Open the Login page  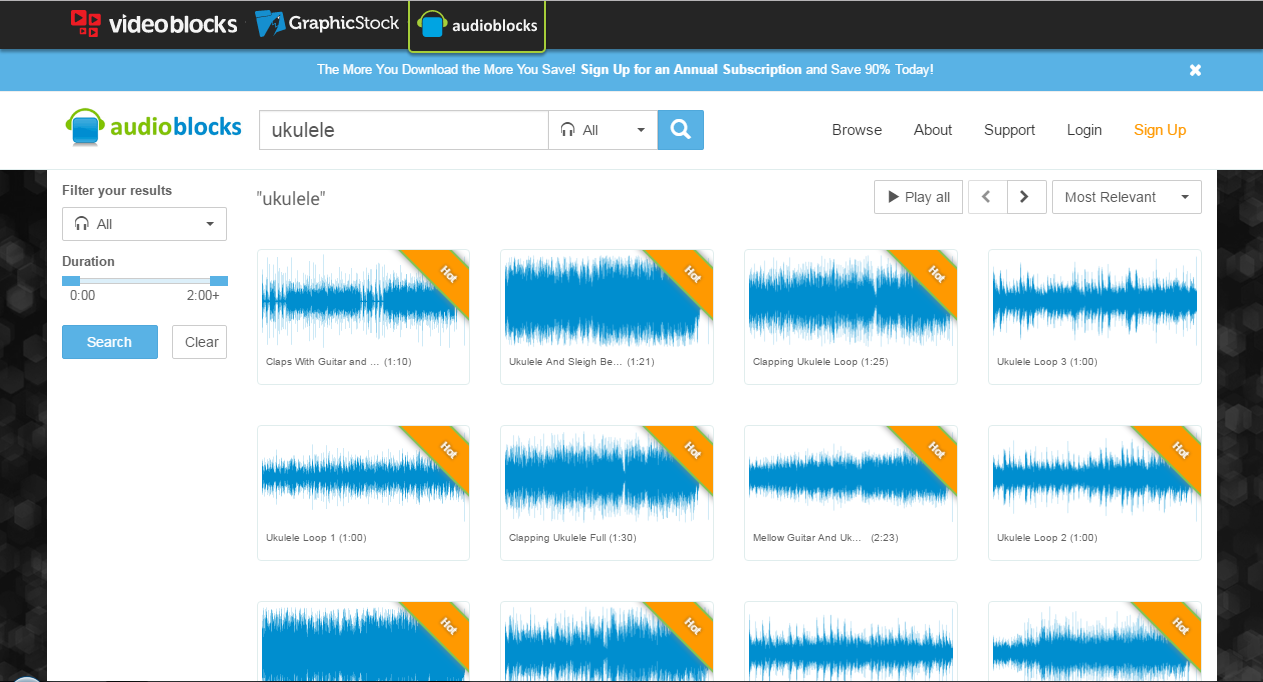click(x=1084, y=130)
